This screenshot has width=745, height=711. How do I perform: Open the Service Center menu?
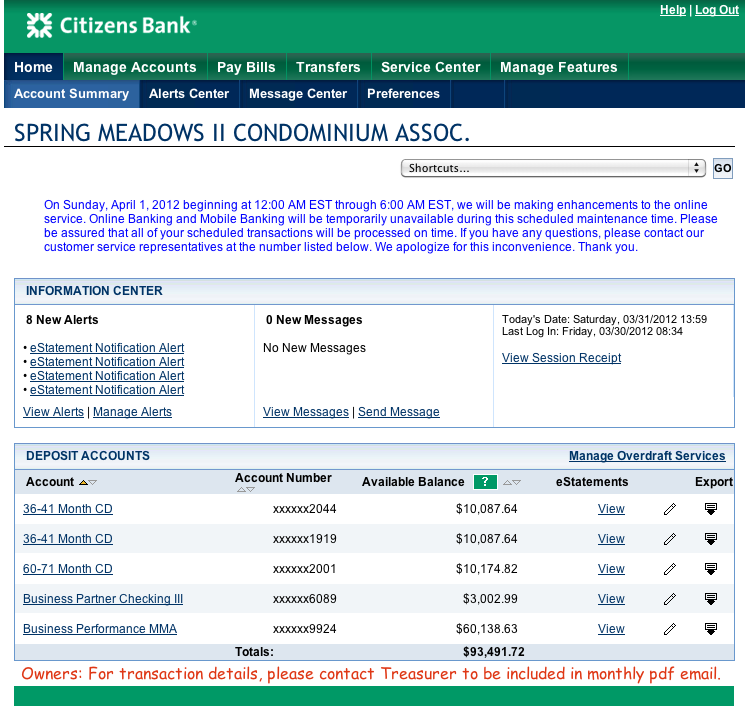430,67
